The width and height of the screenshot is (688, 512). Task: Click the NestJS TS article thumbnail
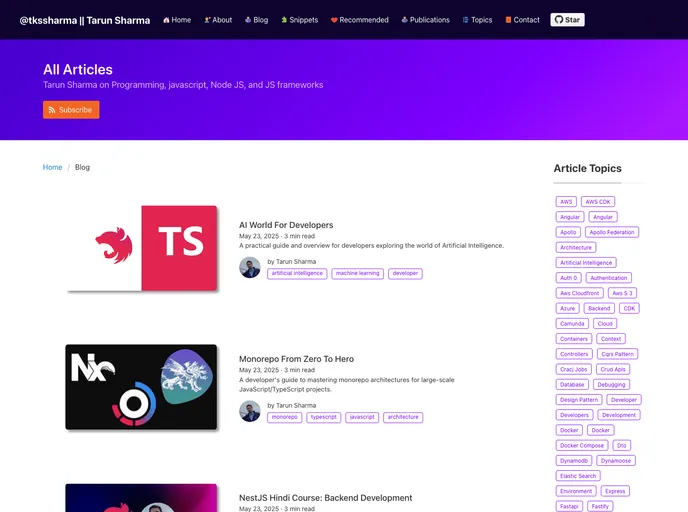click(x=141, y=248)
